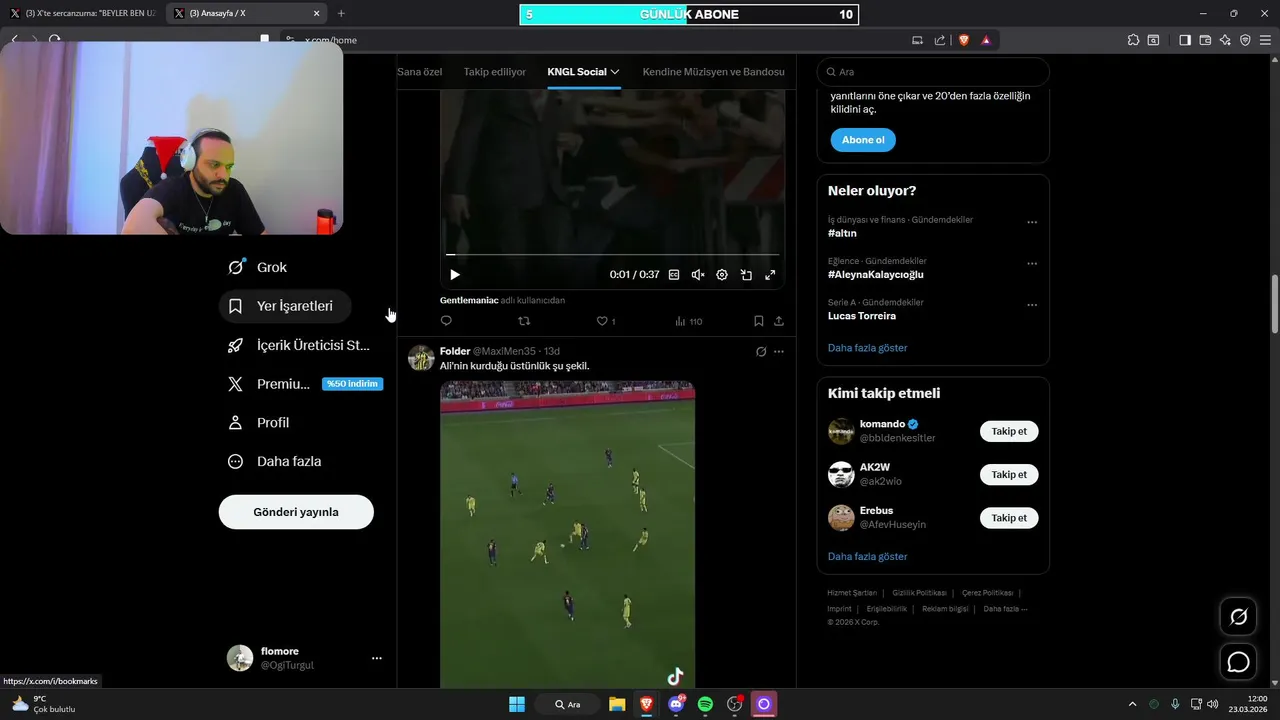Toggle the browser sidebar panel
Image resolution: width=1280 pixels, height=720 pixels.
(1185, 40)
